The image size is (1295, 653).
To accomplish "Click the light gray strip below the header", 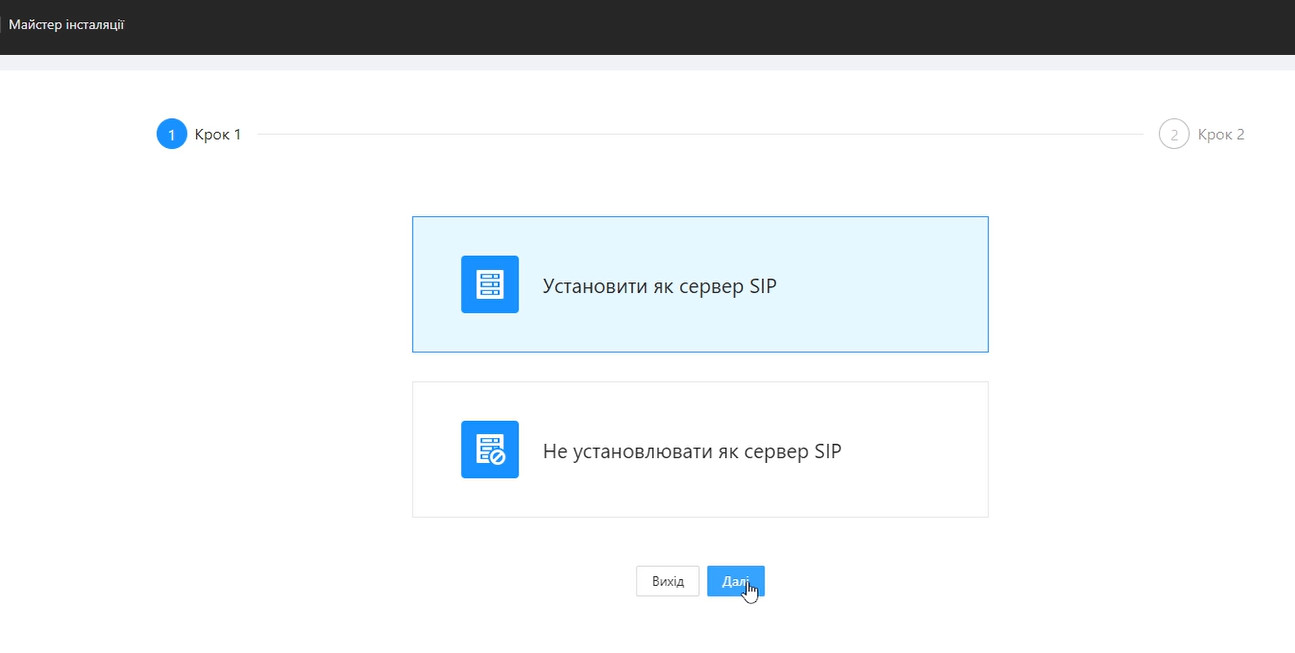I will coord(647,63).
